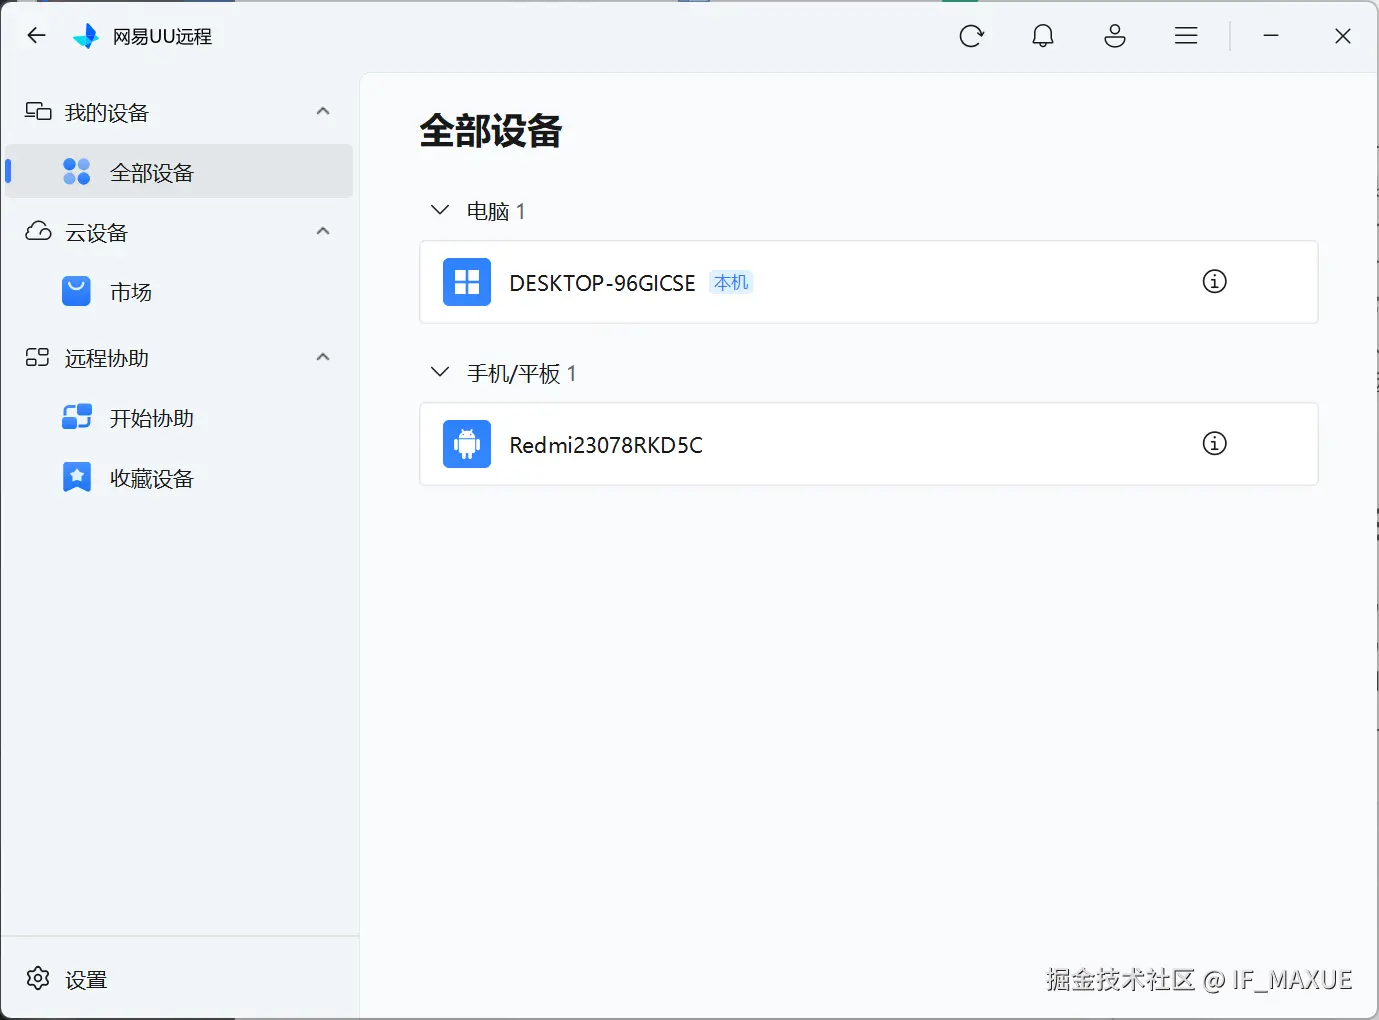Collapse the 远程协助 sidebar section
The image size is (1379, 1020).
pos(323,357)
